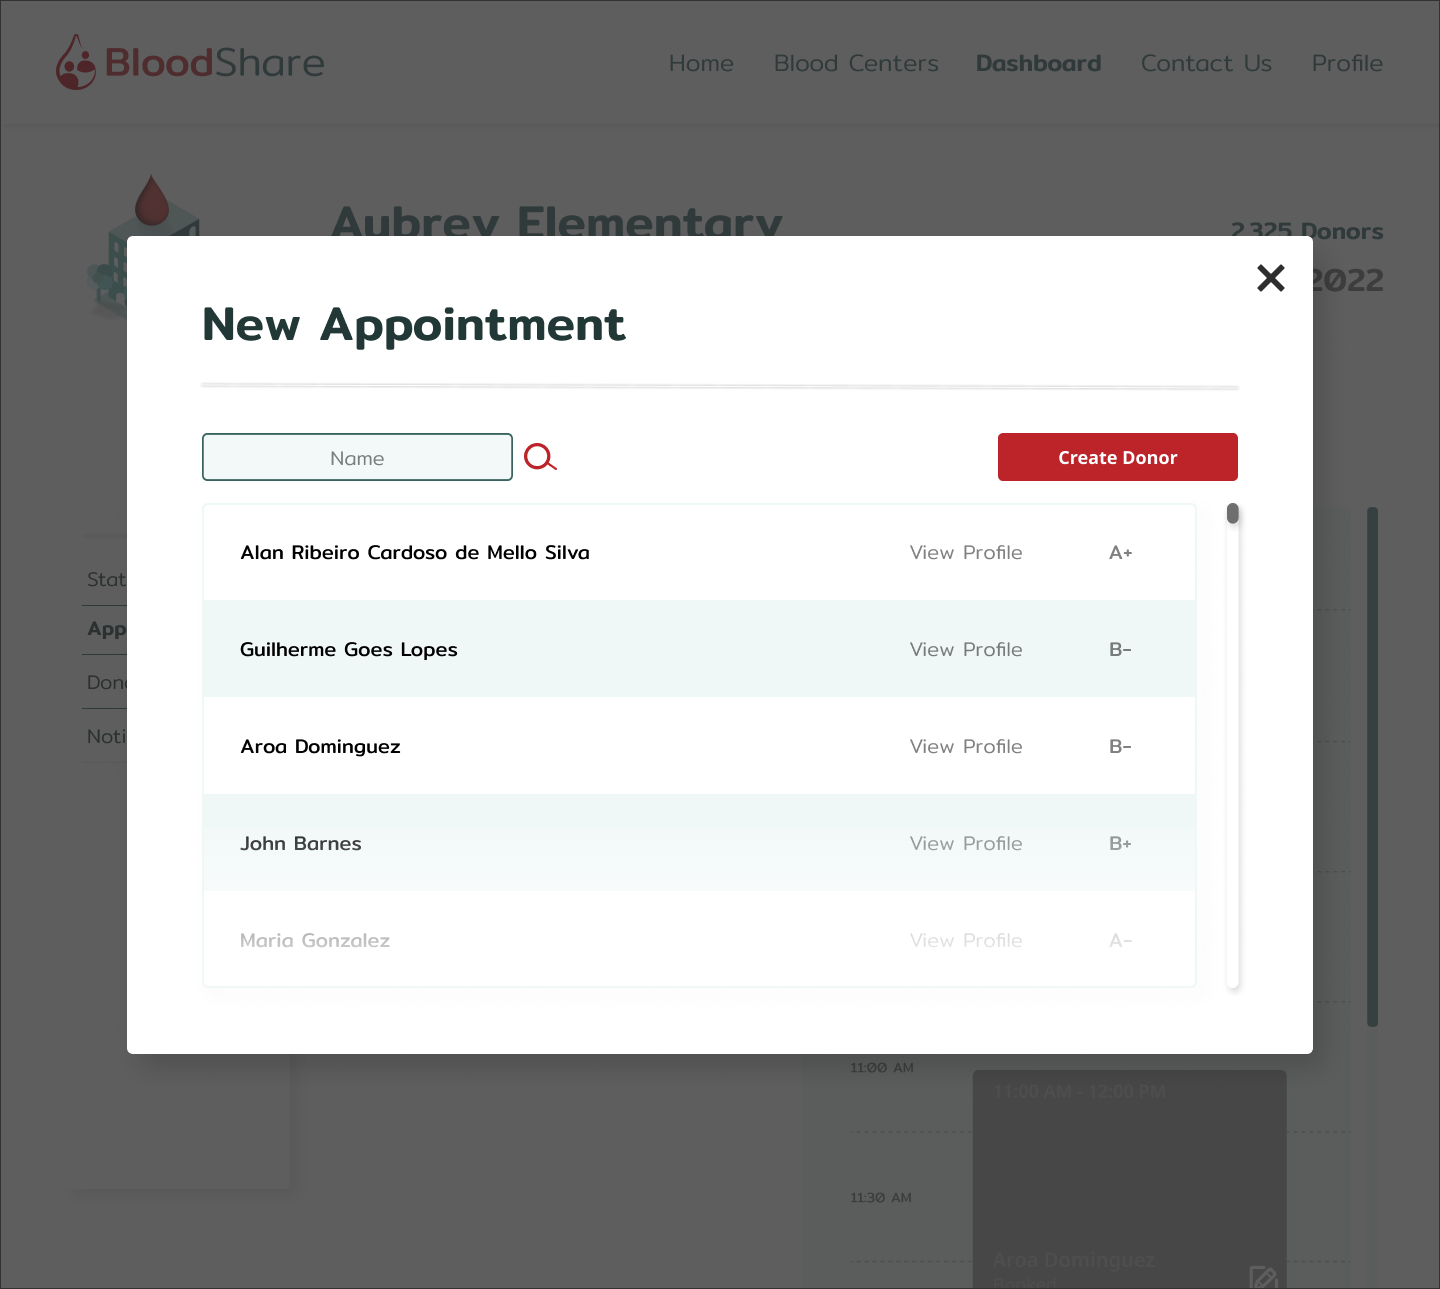Click the background page scrollbar
Viewport: 1440px width, 1289px height.
(1373, 767)
